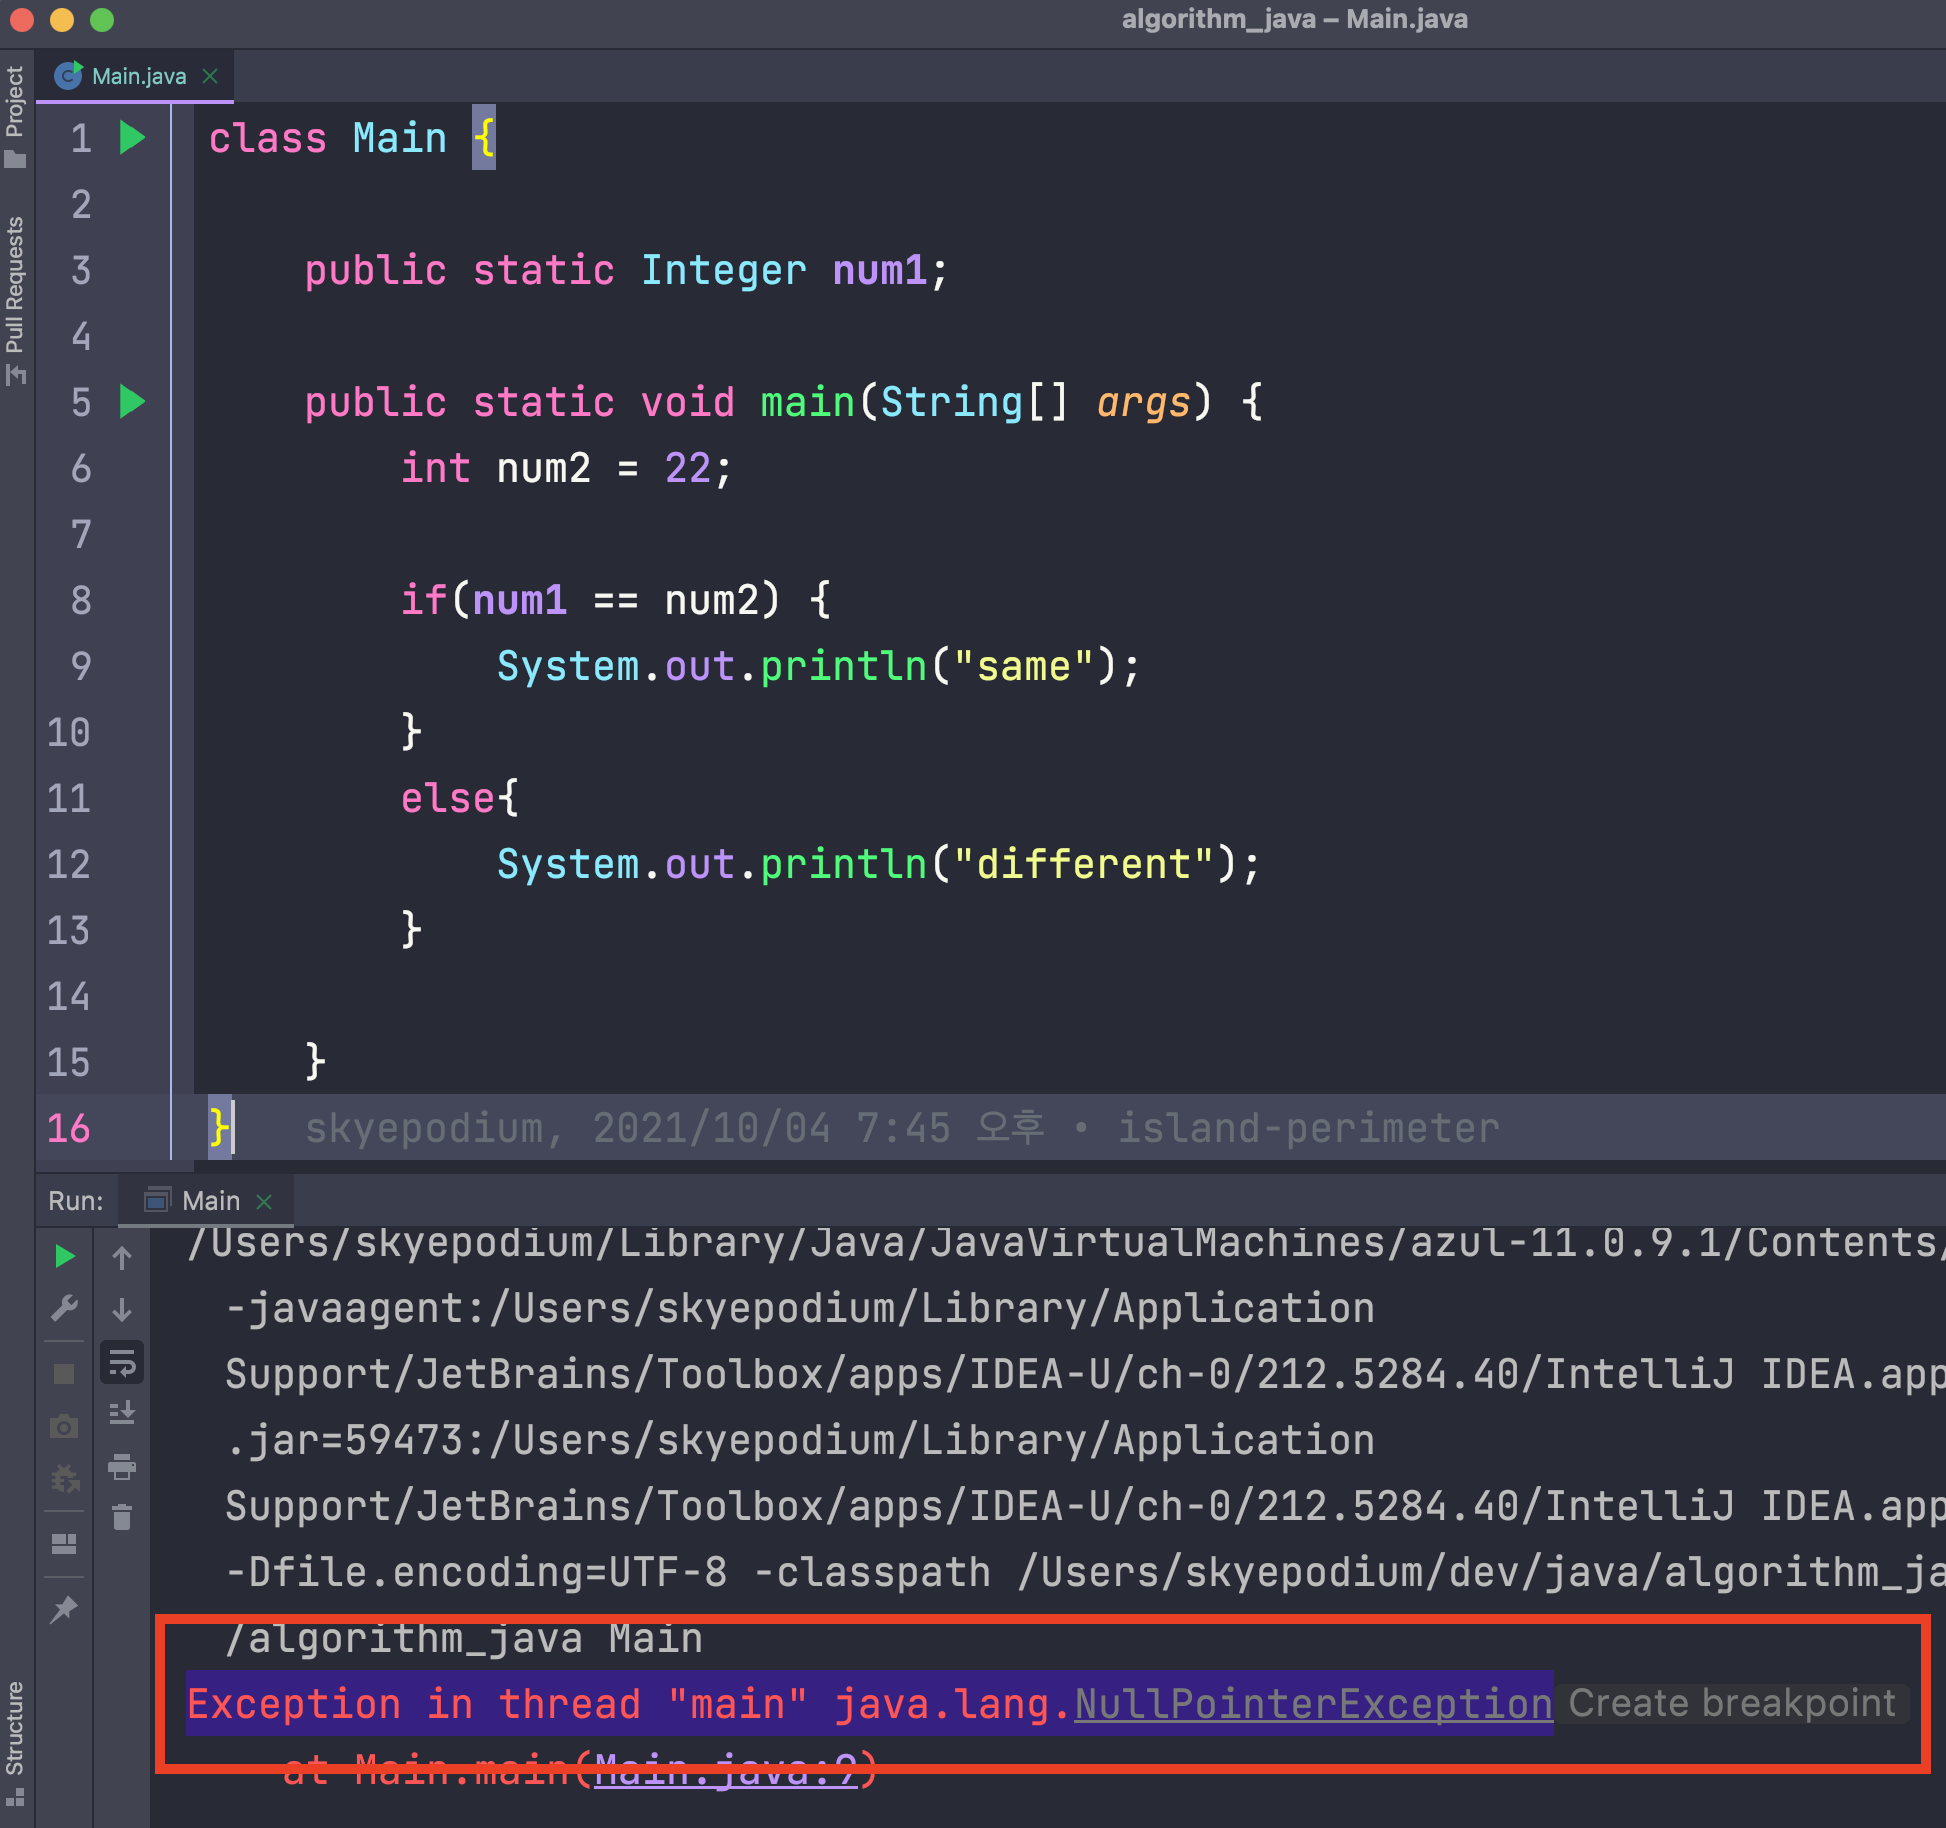Viewport: 1946px width, 1828px height.
Task: Open the NullPointerException link in console
Action: [x=1313, y=1703]
